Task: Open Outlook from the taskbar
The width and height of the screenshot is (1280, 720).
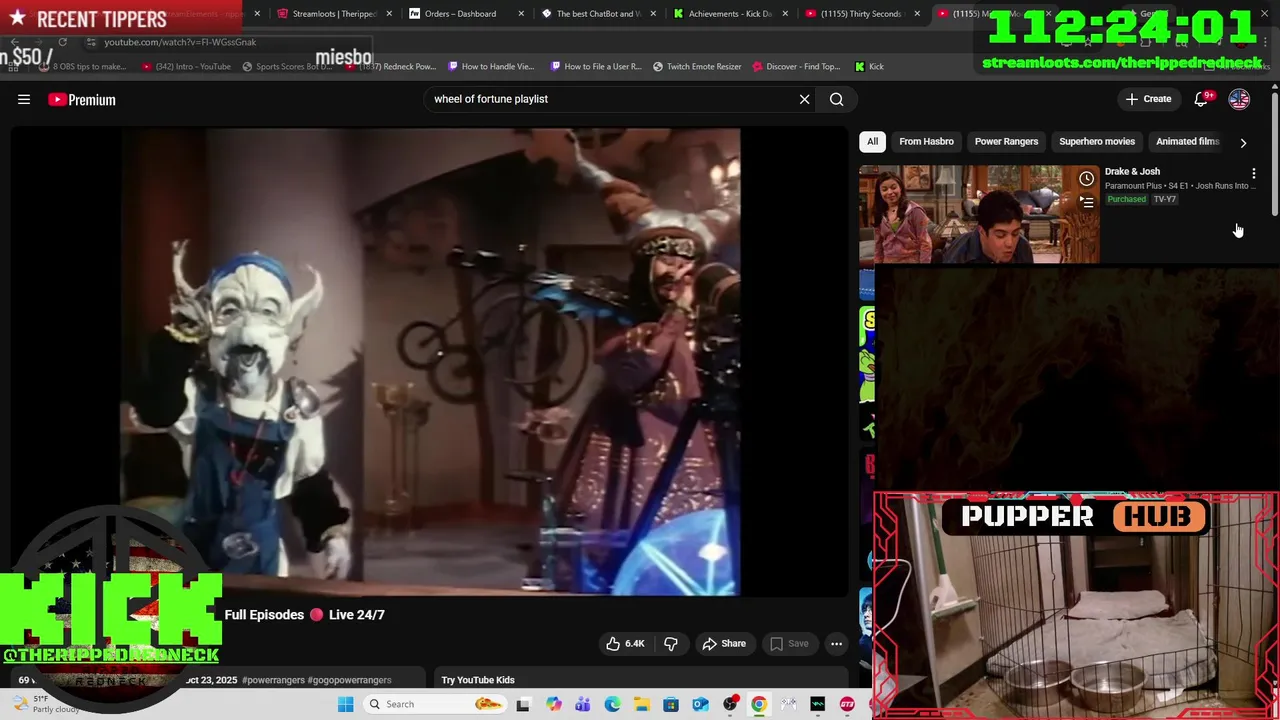Action: click(x=700, y=704)
